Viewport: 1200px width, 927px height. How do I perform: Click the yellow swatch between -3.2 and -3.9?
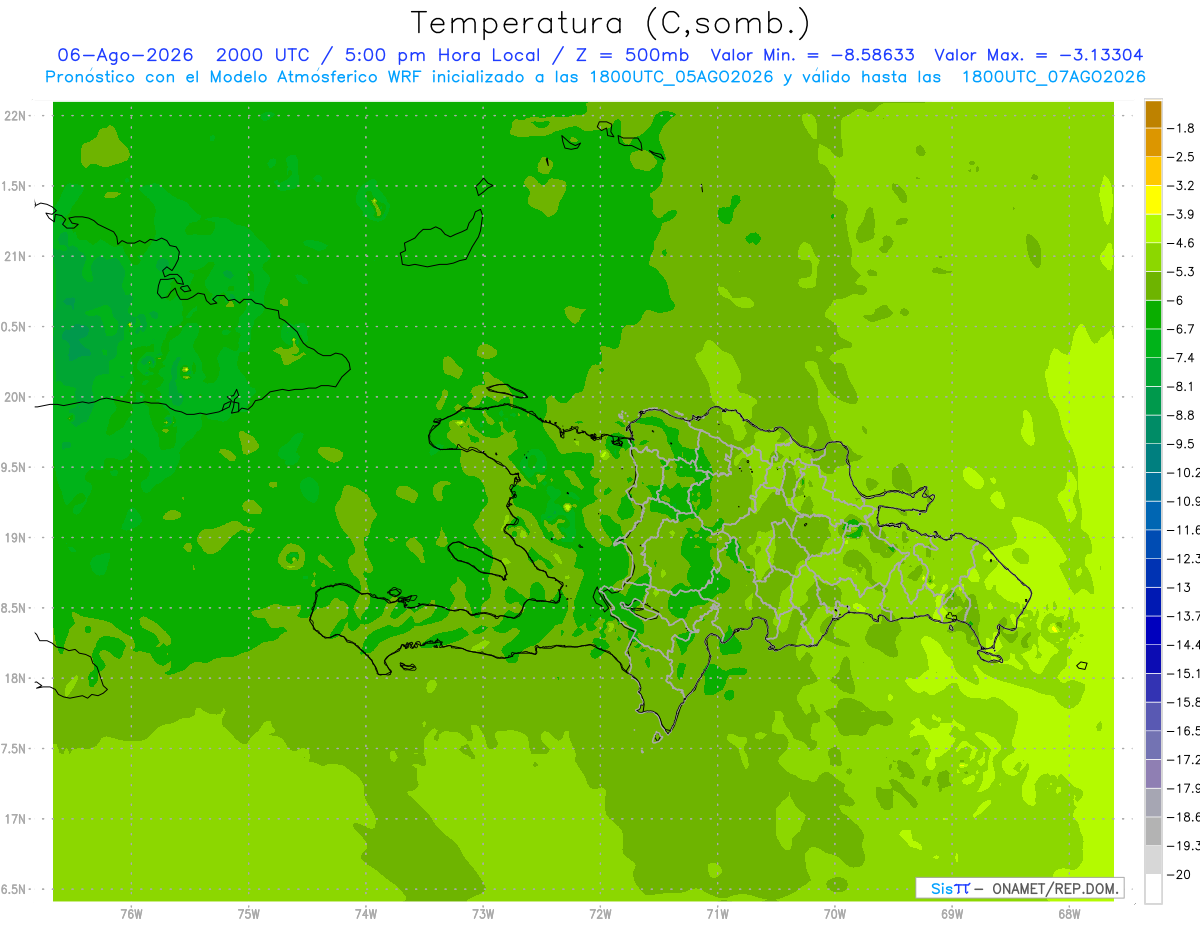(x=1153, y=200)
